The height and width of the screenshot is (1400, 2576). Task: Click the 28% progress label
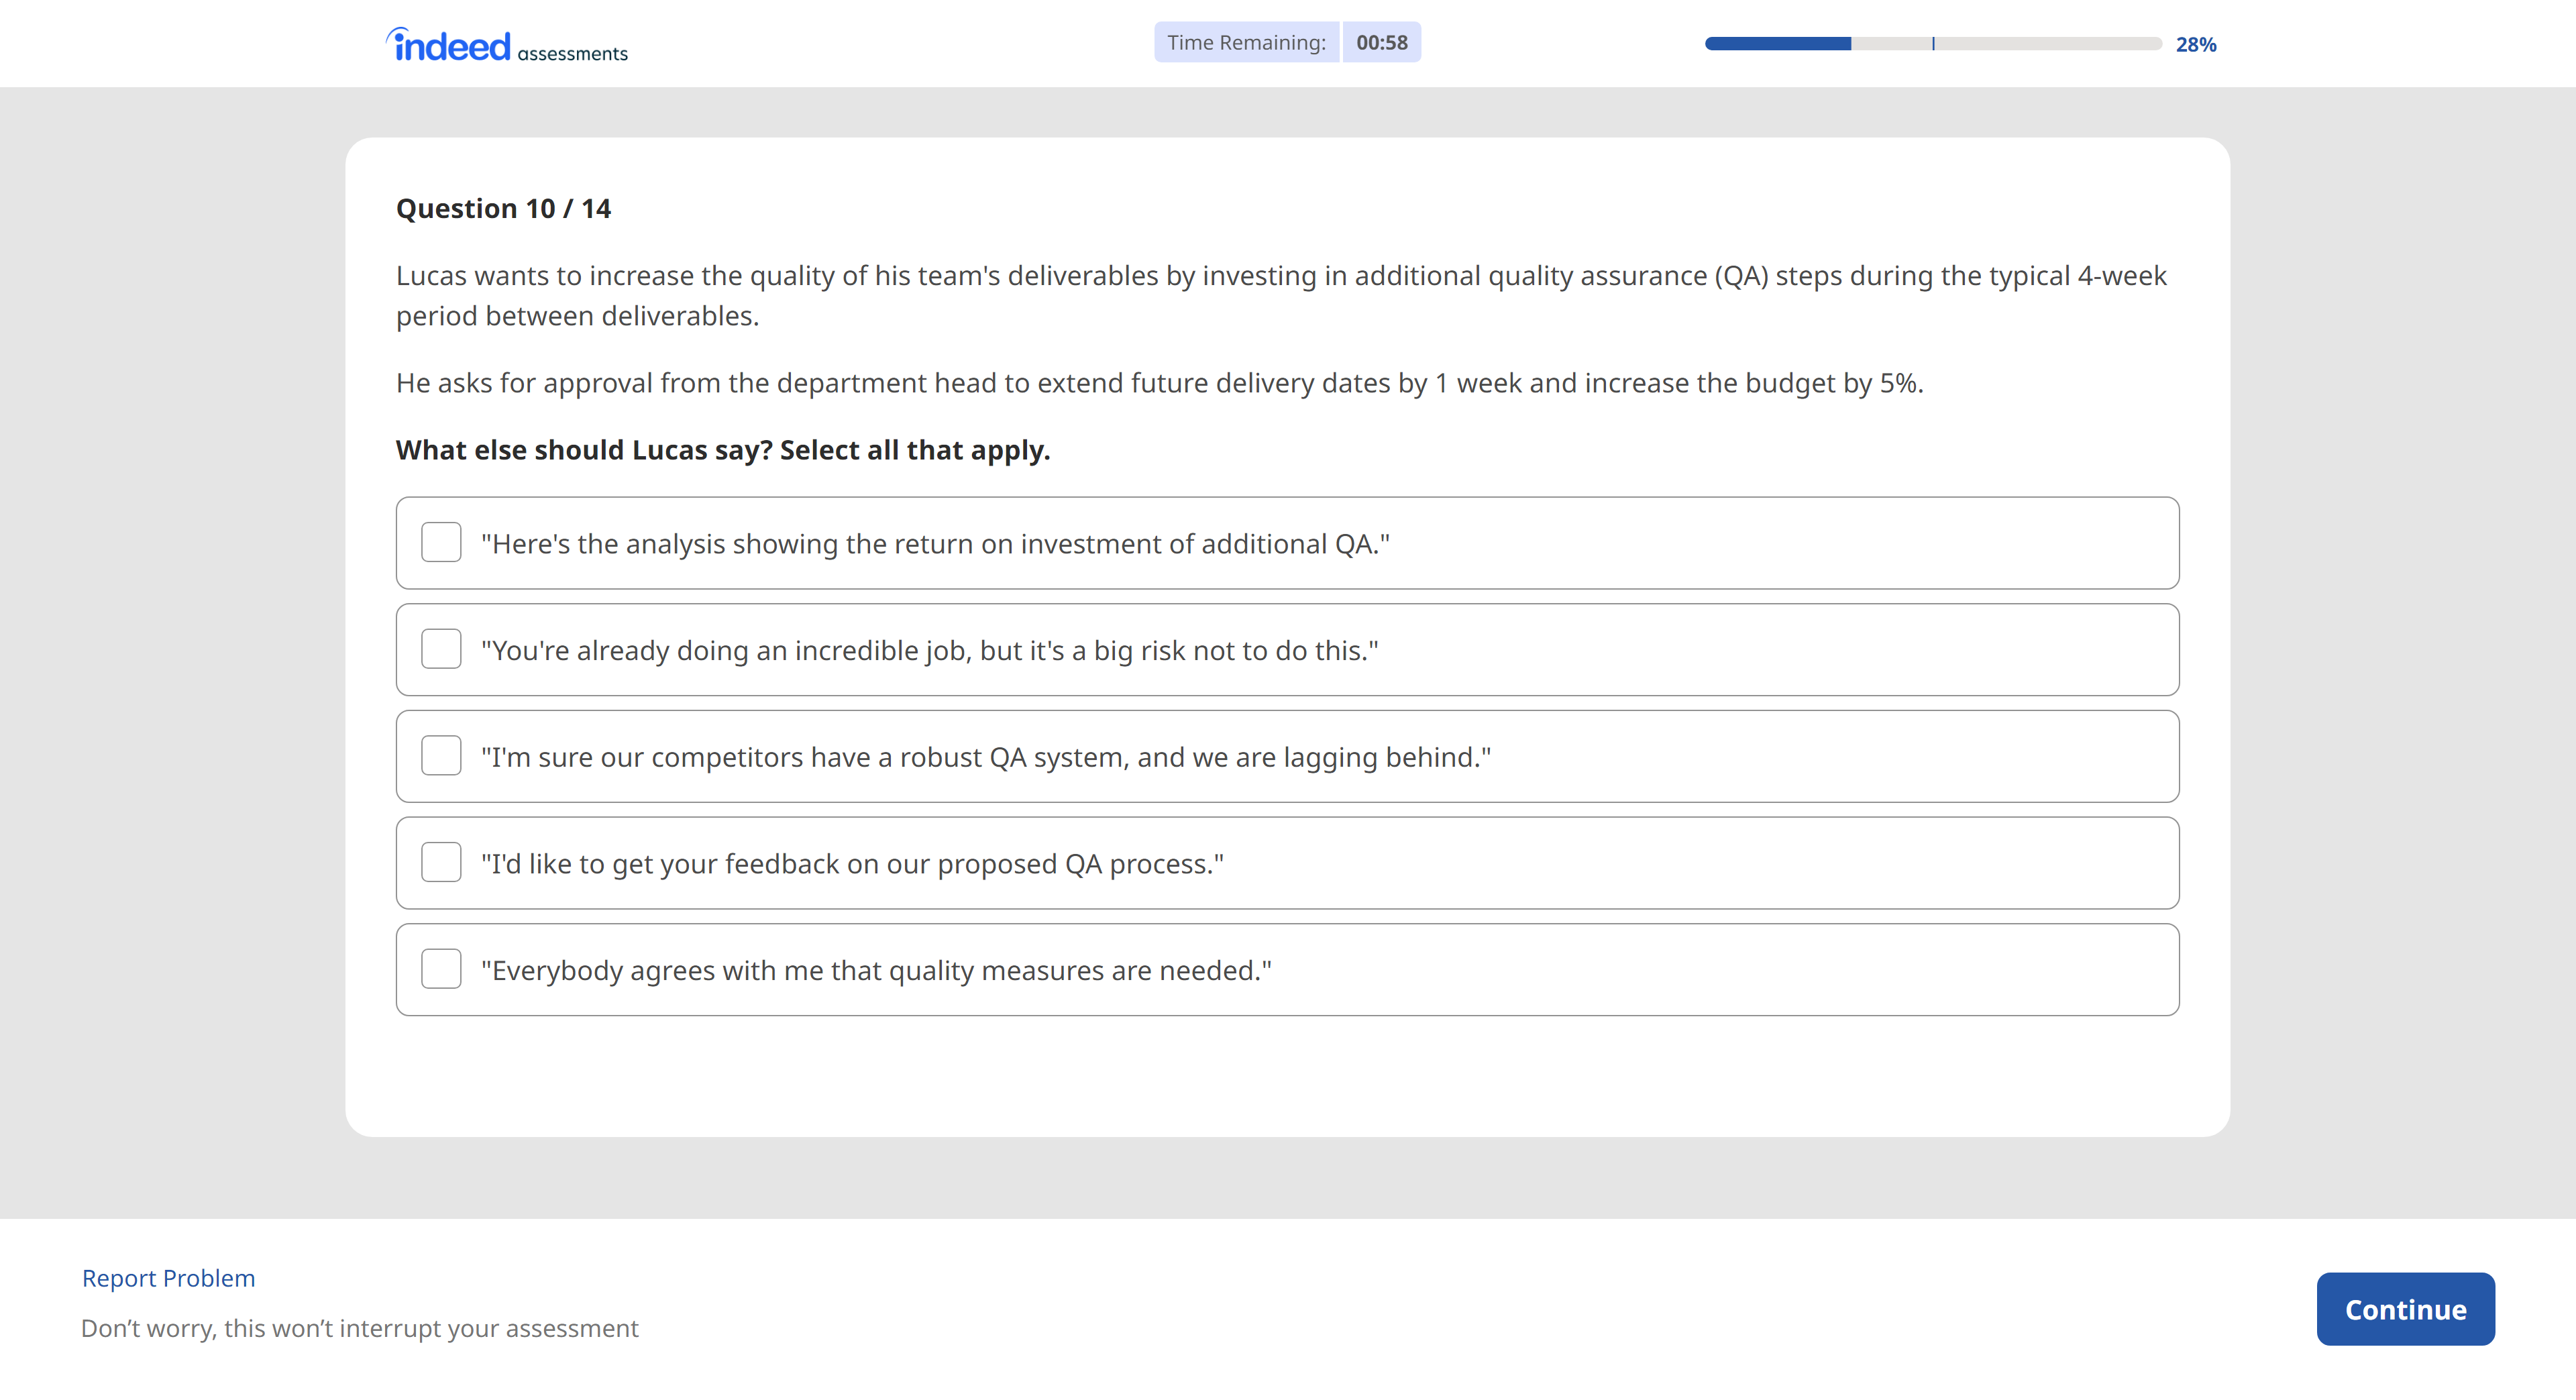[2196, 44]
